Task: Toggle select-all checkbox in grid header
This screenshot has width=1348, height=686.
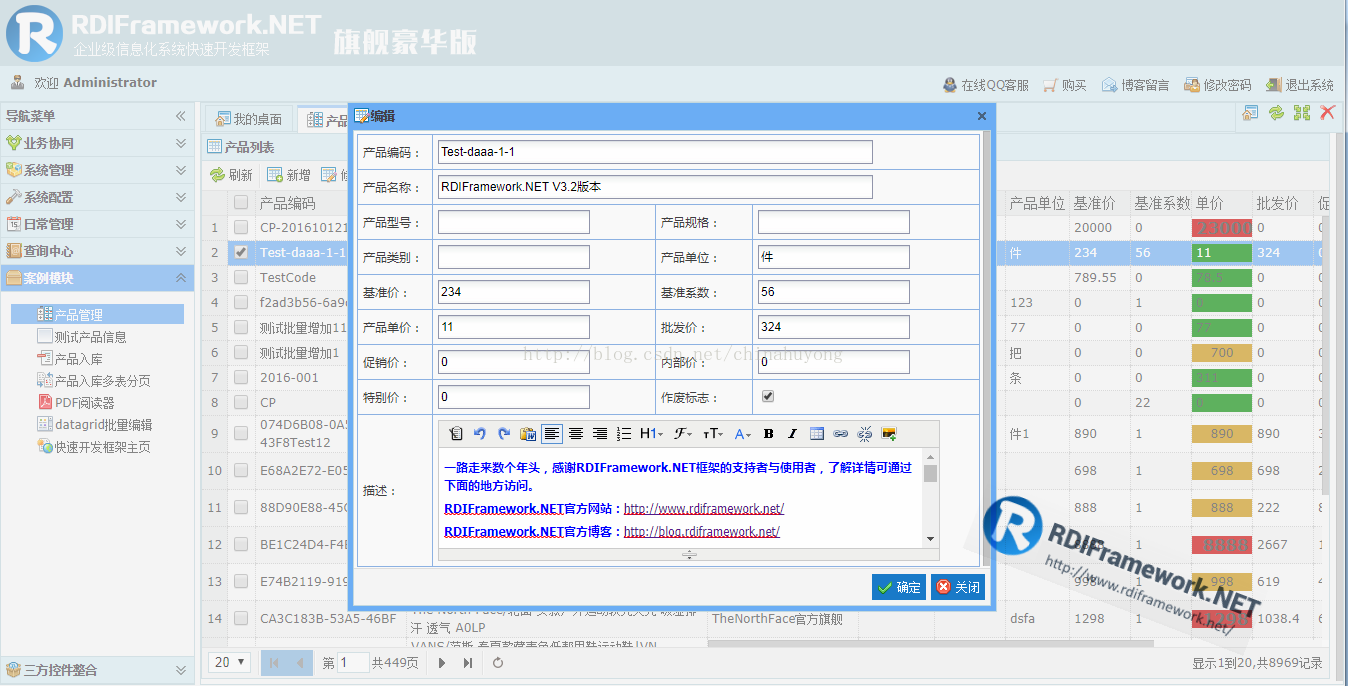Action: point(241,202)
